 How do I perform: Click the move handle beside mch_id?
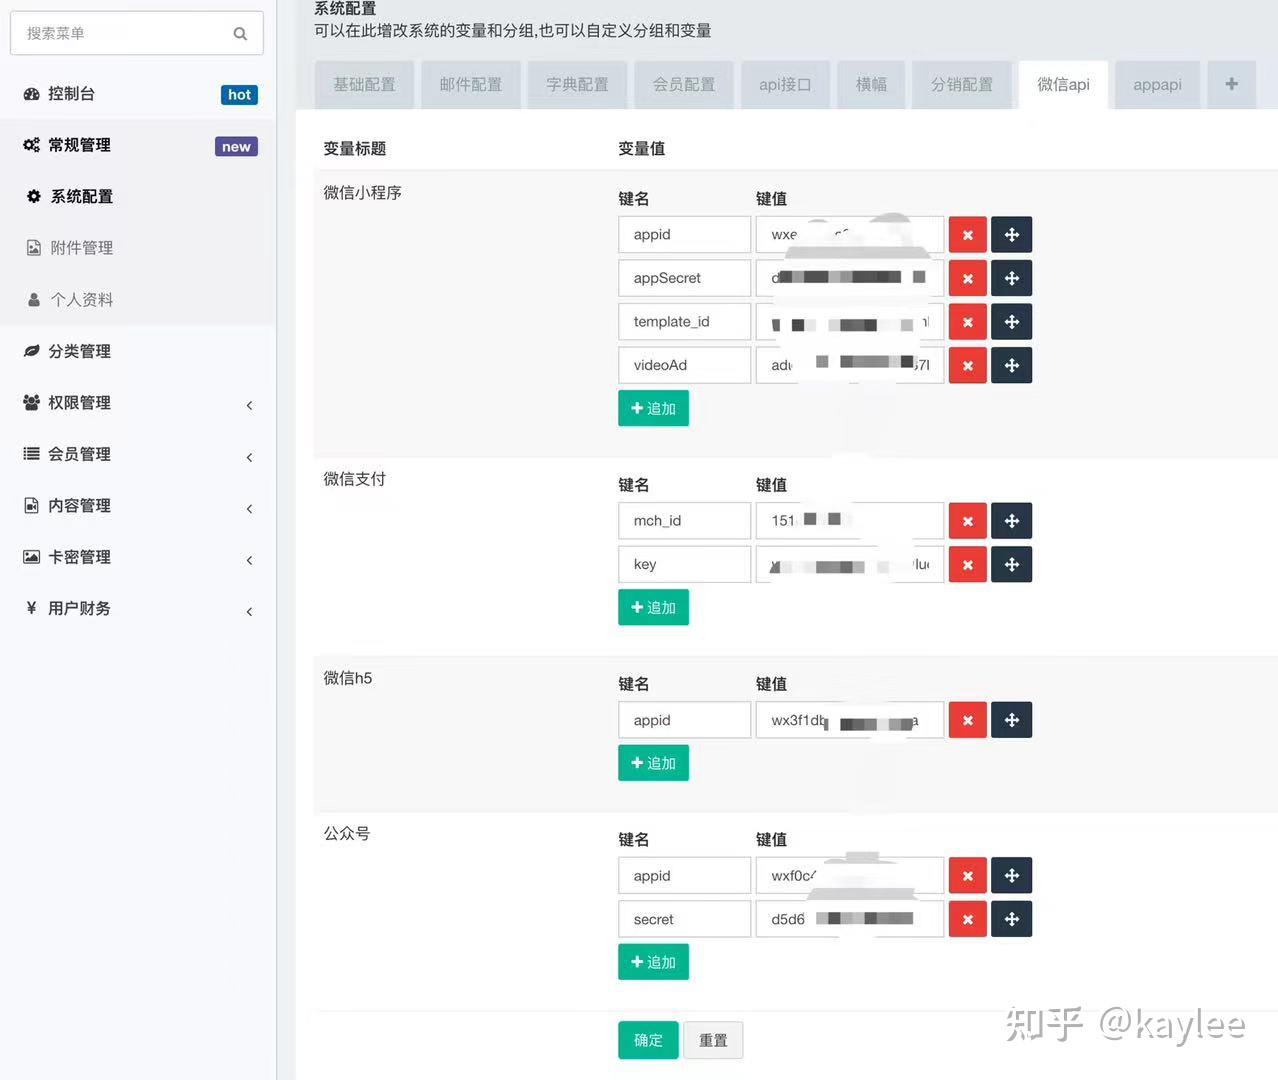coord(1011,520)
